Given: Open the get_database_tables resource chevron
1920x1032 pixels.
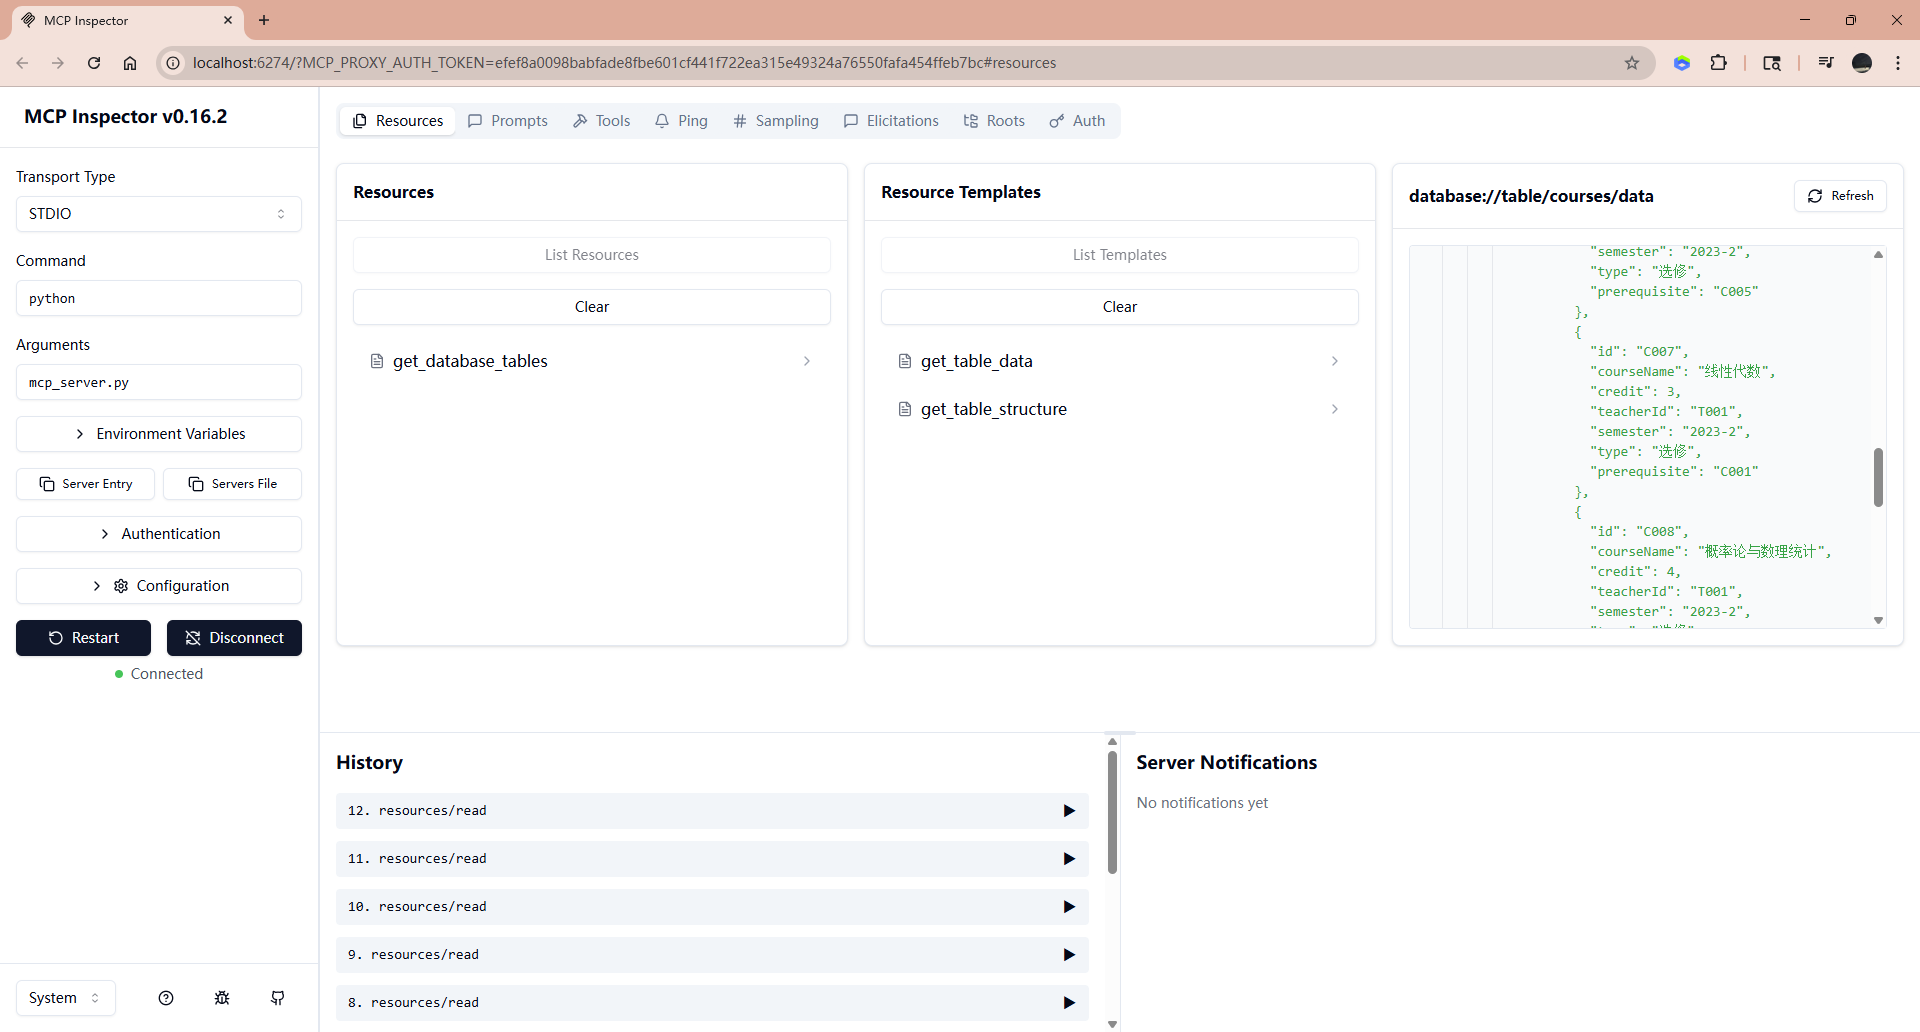Looking at the screenshot, I should (807, 361).
